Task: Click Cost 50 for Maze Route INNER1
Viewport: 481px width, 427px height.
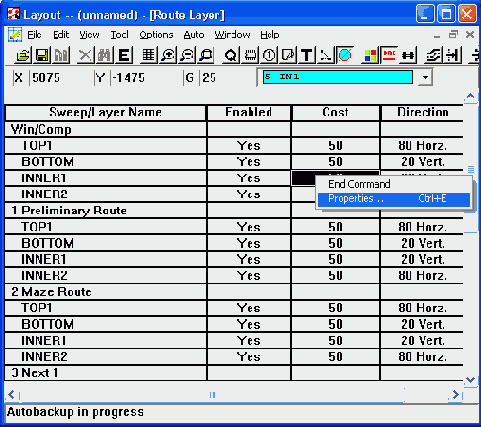Action: coord(335,340)
